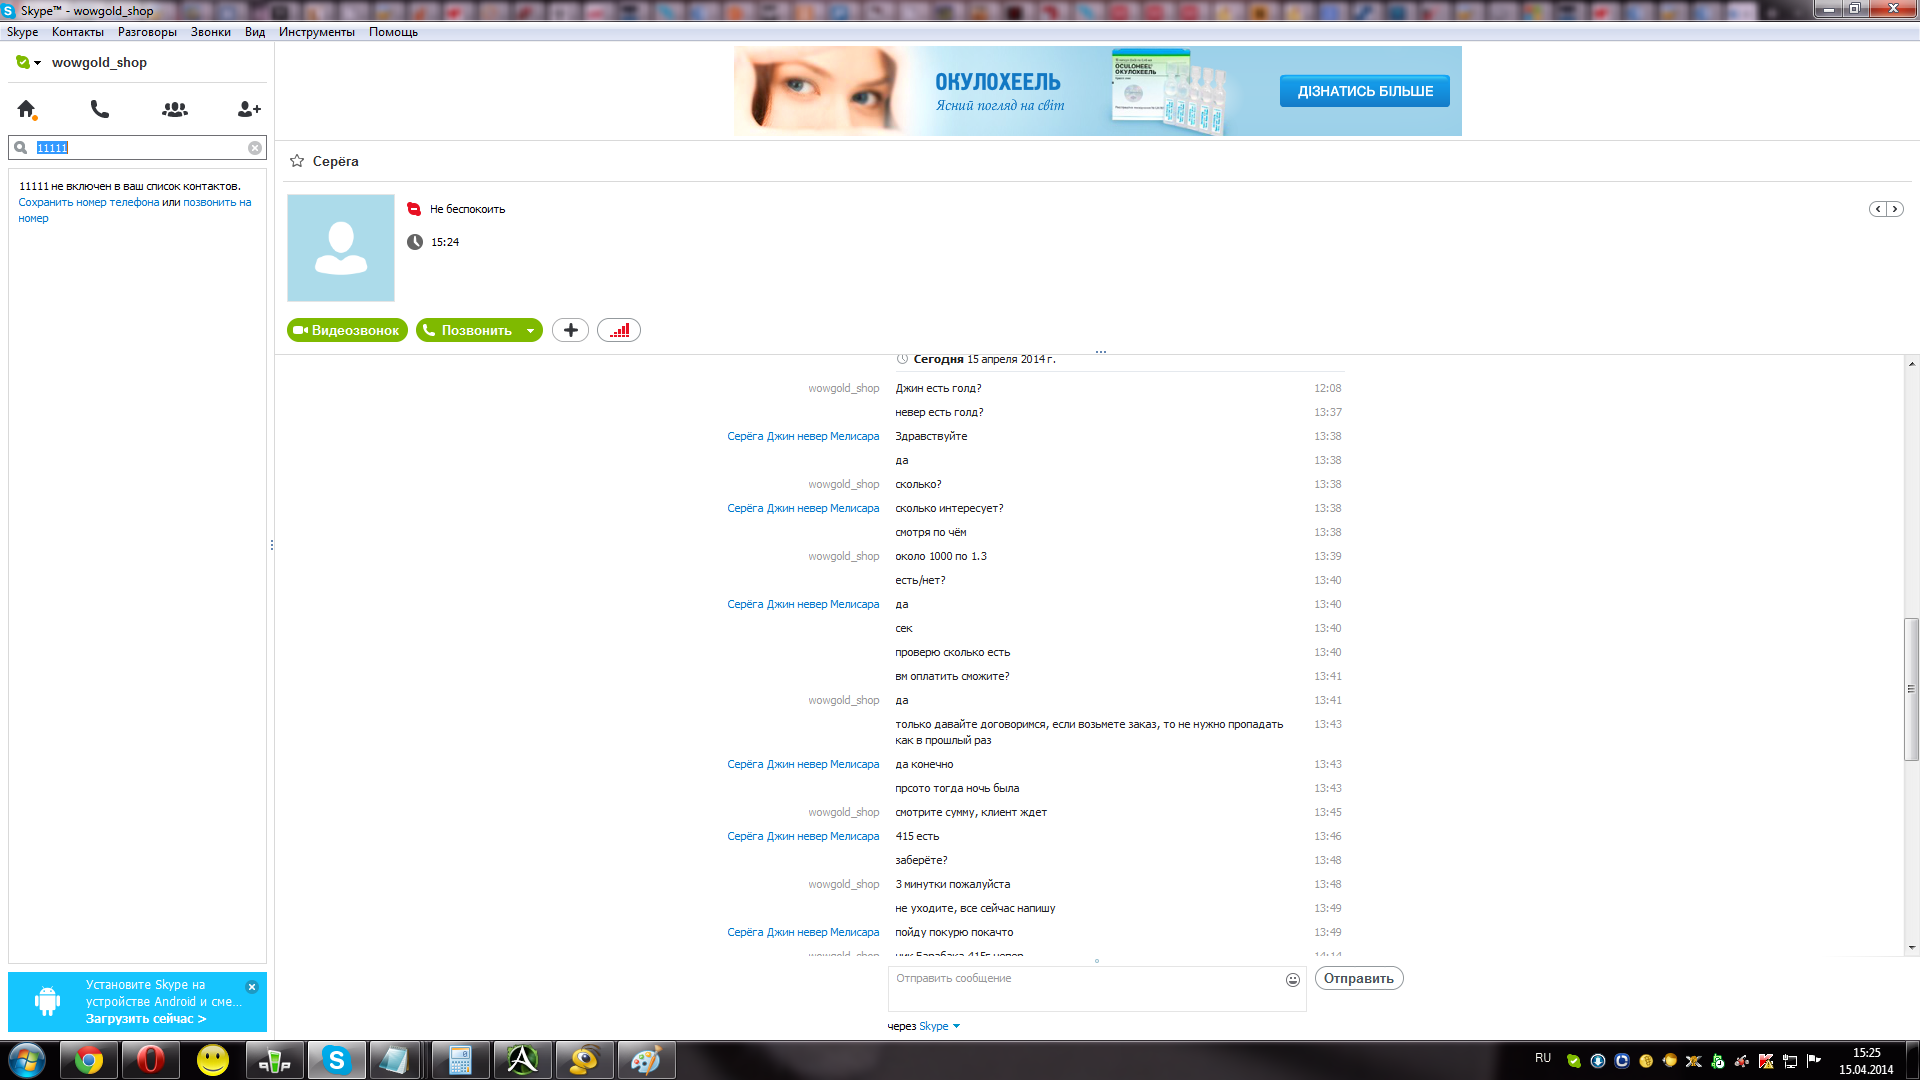
Task: Open the Инструменты menu
Action: pos(316,32)
